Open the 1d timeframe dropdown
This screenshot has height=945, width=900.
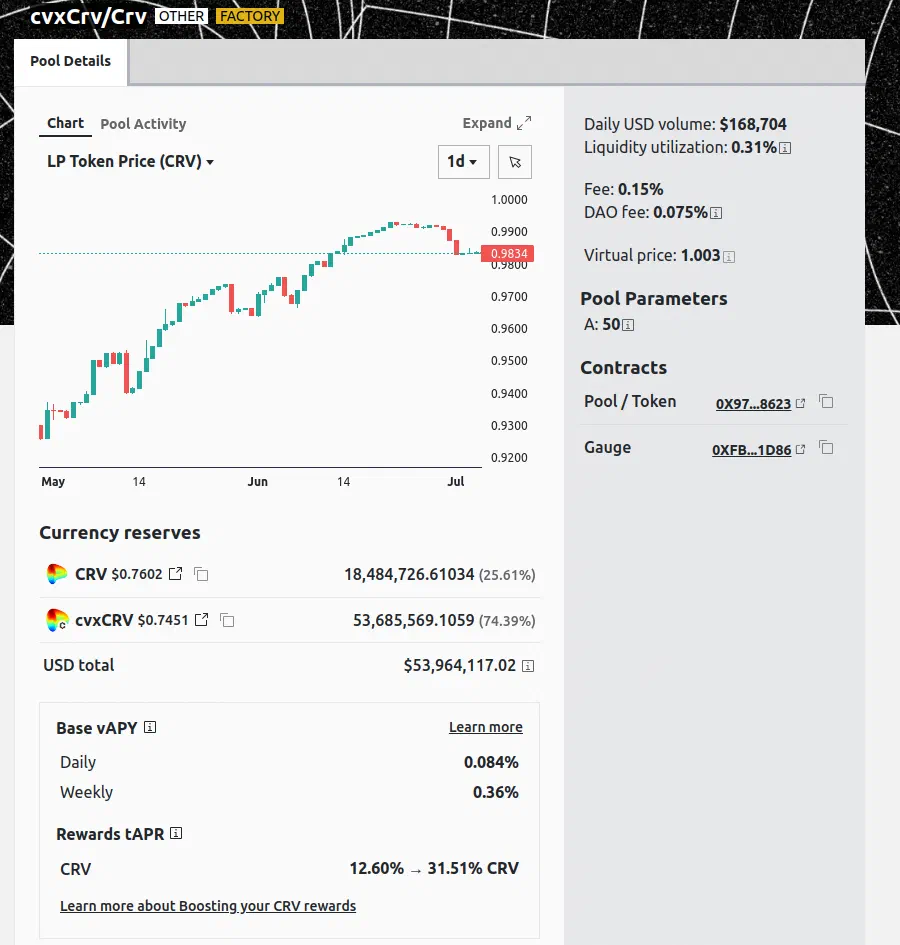click(x=463, y=162)
